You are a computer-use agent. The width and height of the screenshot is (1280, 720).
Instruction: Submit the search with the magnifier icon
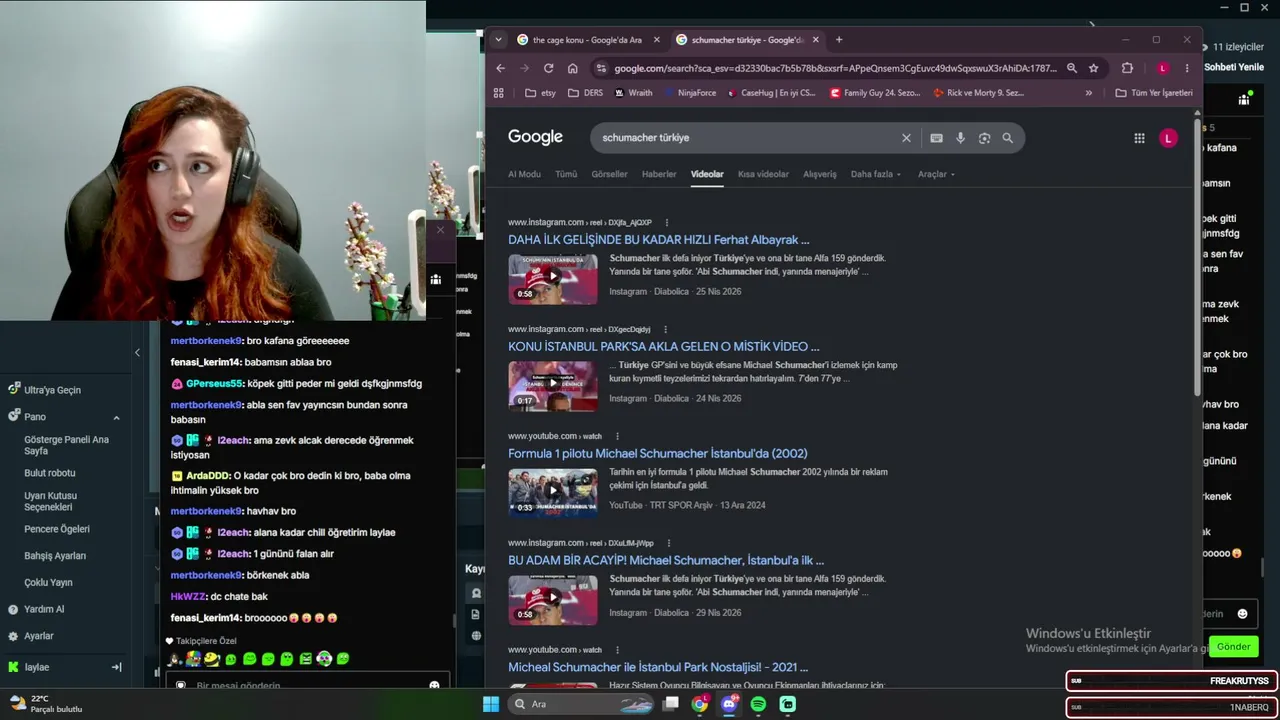coord(1008,138)
